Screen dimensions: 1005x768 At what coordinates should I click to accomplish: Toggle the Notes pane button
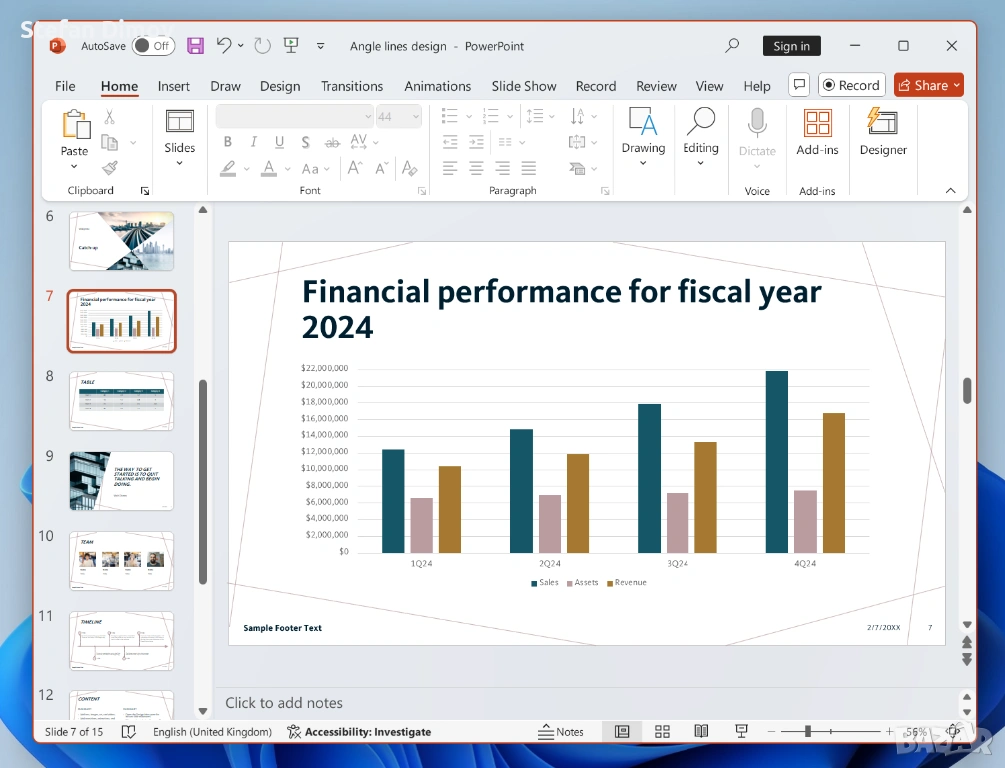[561, 732]
